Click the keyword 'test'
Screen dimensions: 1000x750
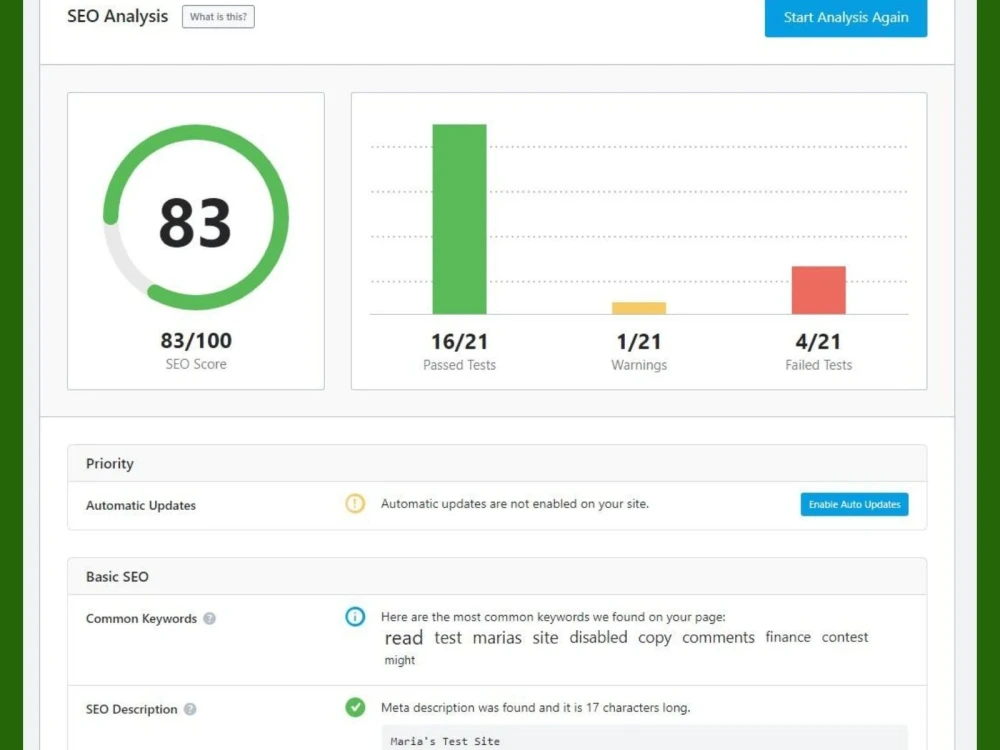[x=448, y=638]
